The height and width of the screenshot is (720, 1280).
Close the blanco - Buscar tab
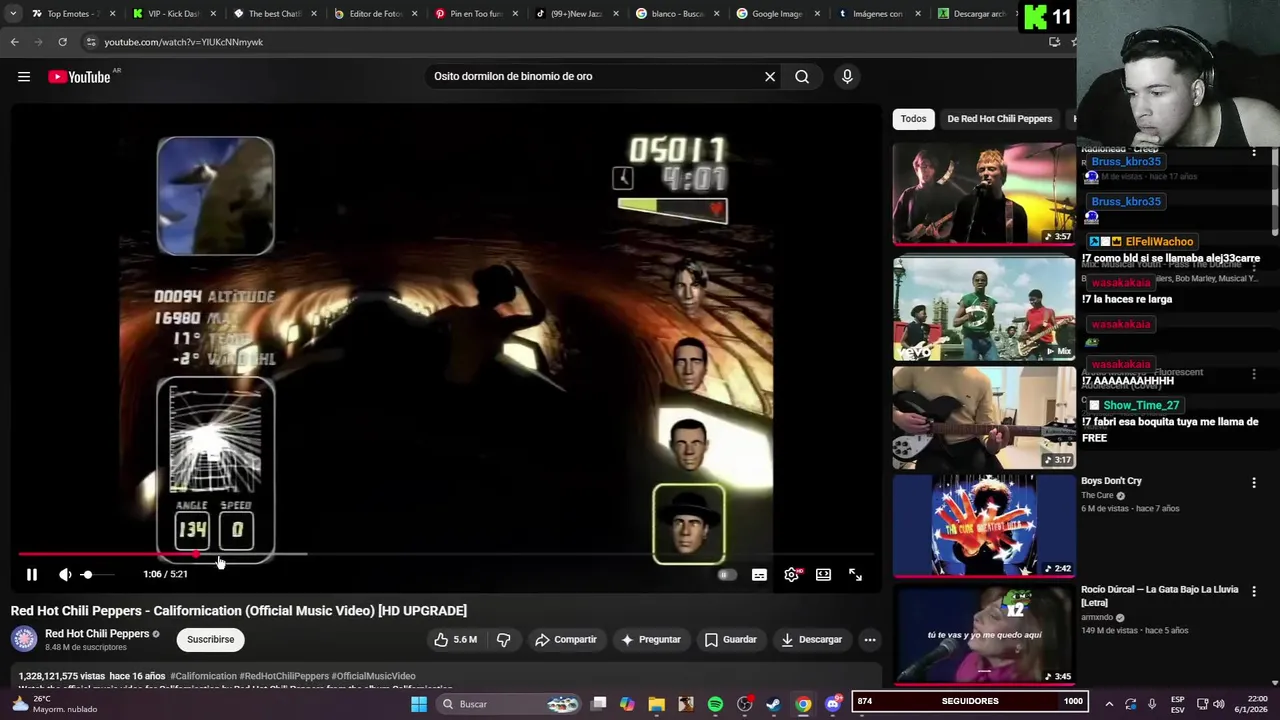click(x=717, y=14)
